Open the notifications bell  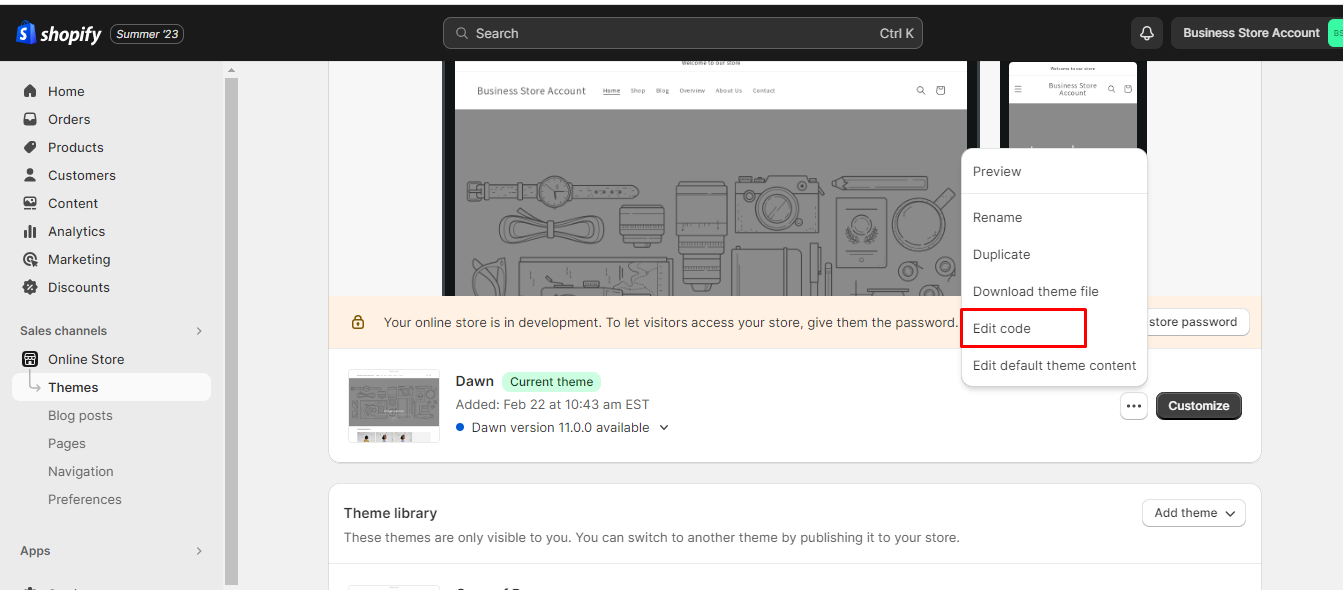click(x=1147, y=33)
